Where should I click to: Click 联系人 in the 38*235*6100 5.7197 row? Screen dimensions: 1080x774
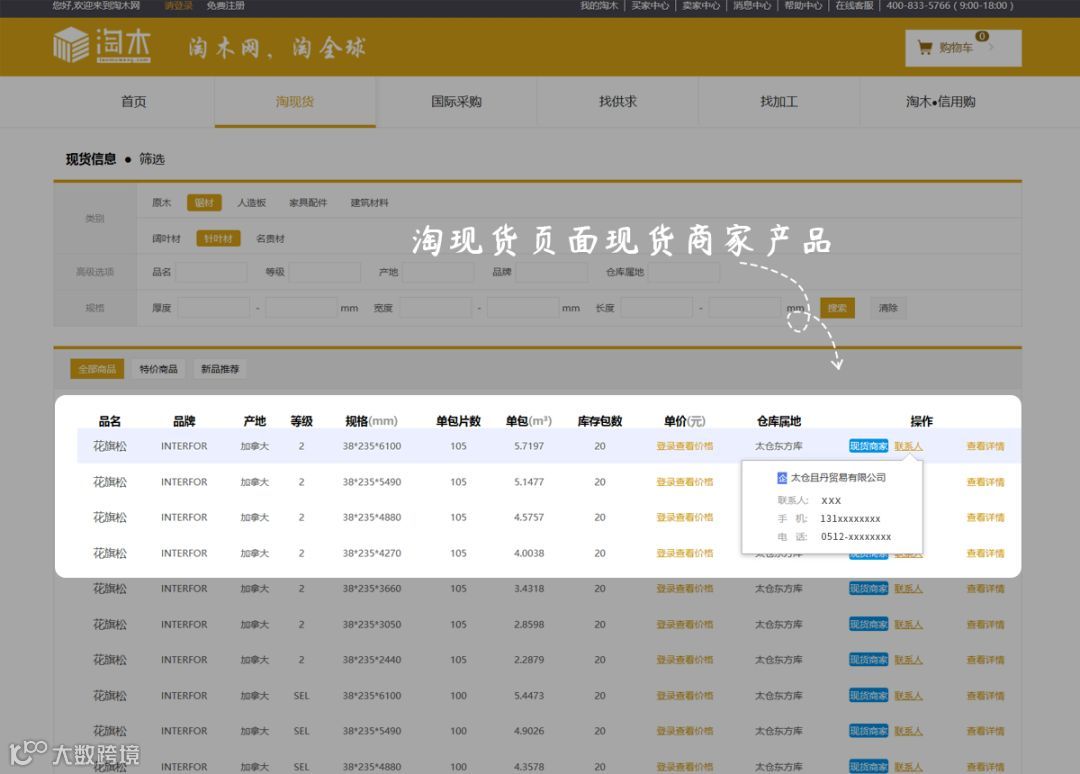908,446
